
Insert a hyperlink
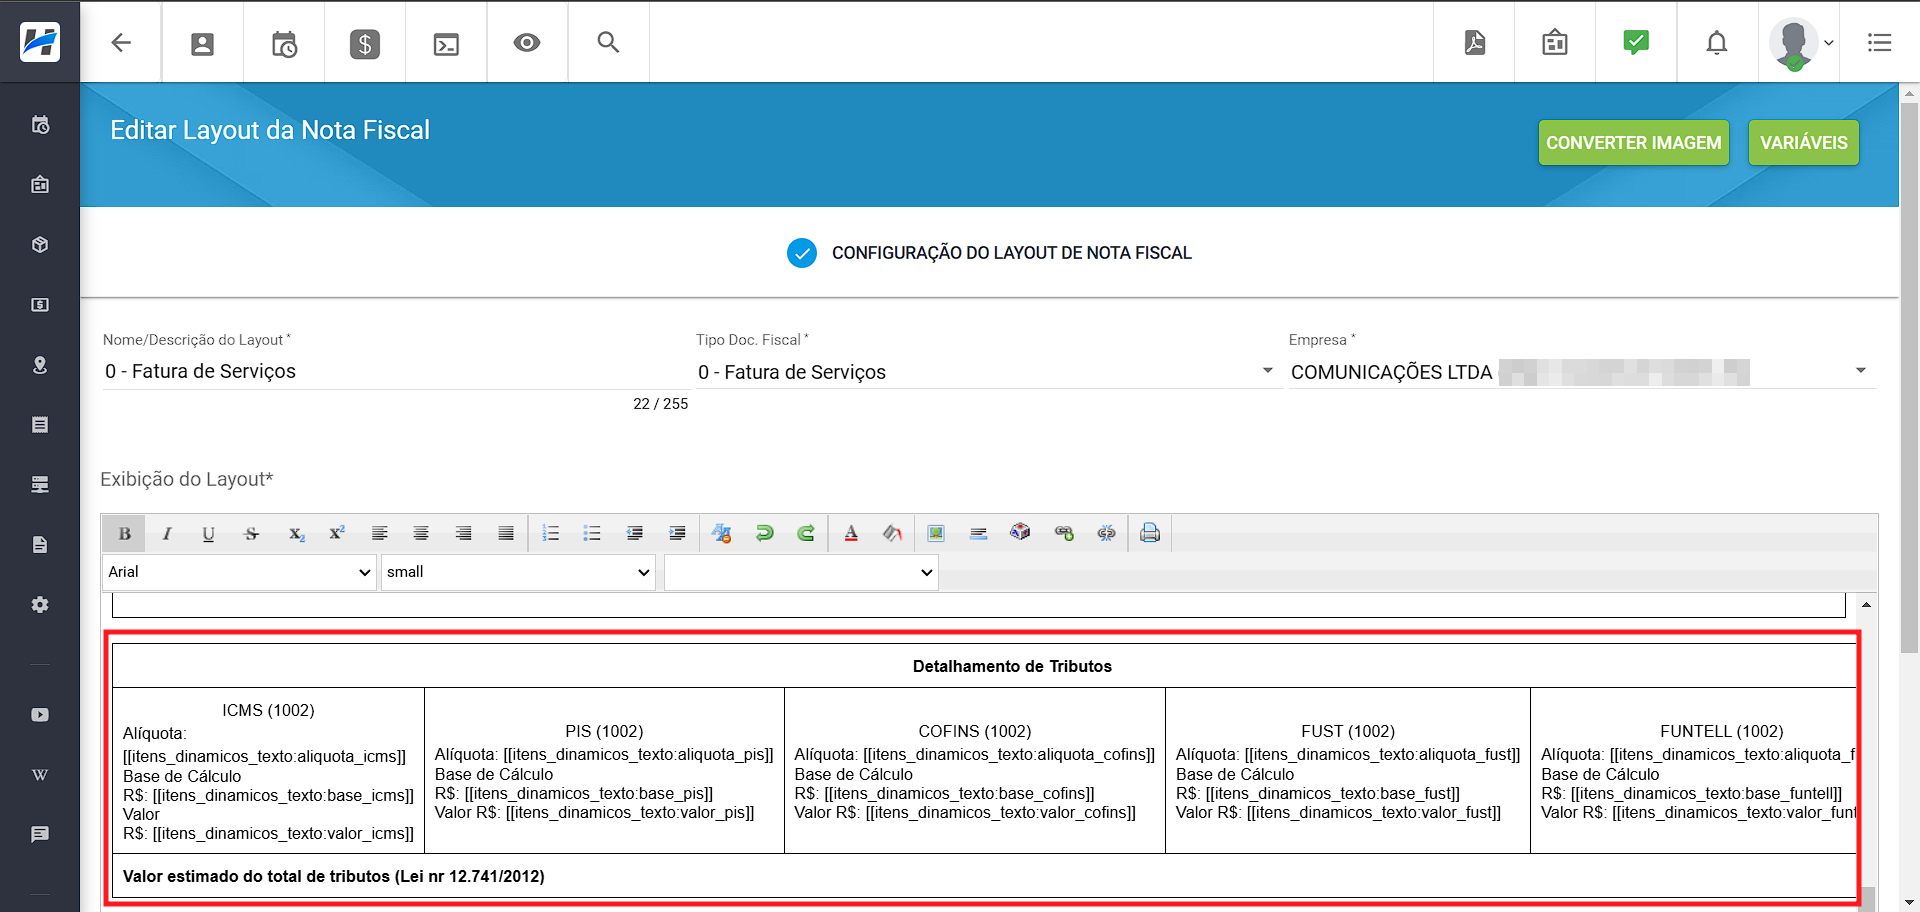click(x=1064, y=534)
